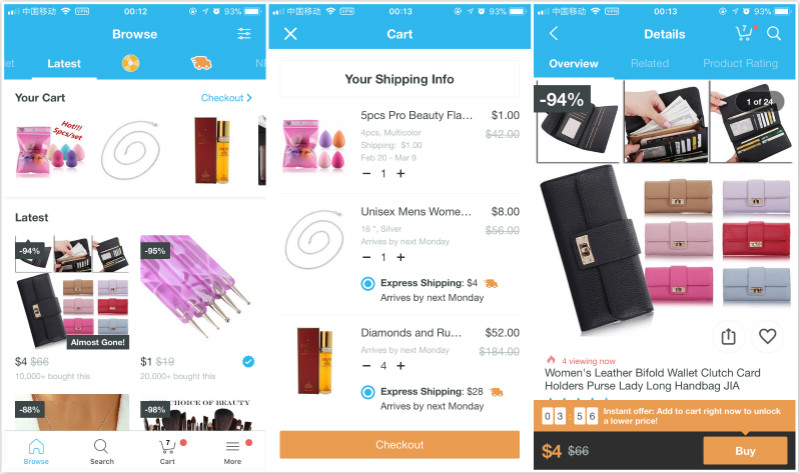Switch to the Product Rating tab
This screenshot has width=800, height=474.
(740, 63)
